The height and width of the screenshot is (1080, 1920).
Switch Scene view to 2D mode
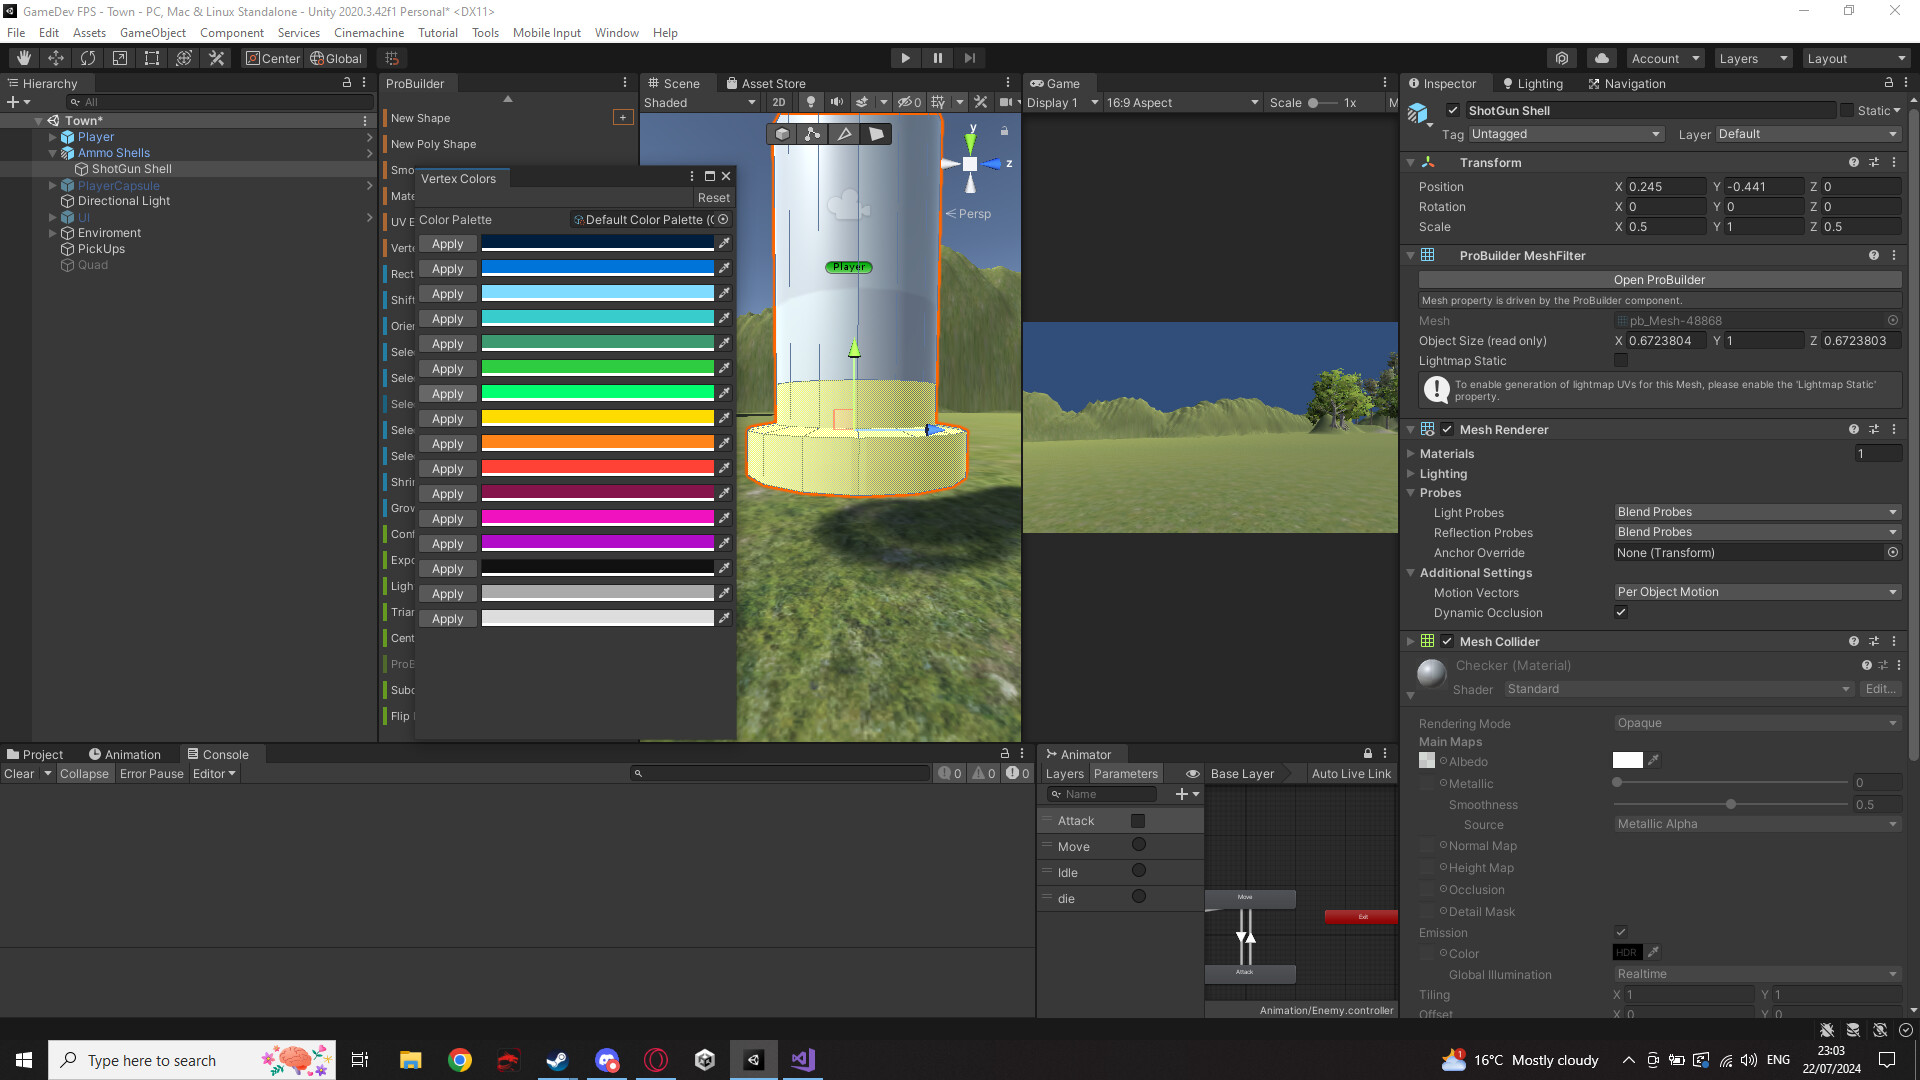click(779, 102)
